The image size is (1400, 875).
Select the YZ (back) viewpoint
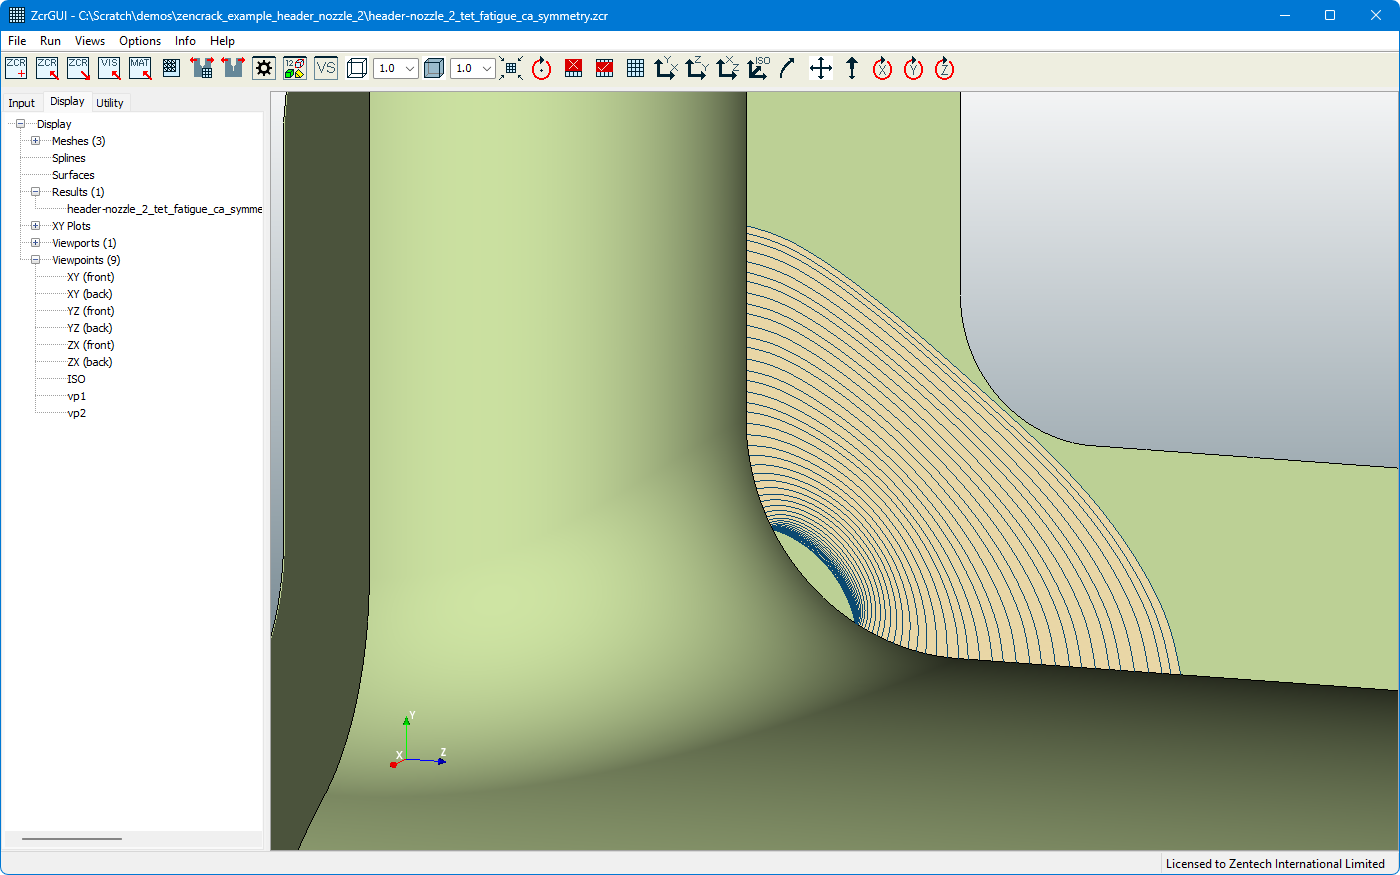pyautogui.click(x=90, y=328)
